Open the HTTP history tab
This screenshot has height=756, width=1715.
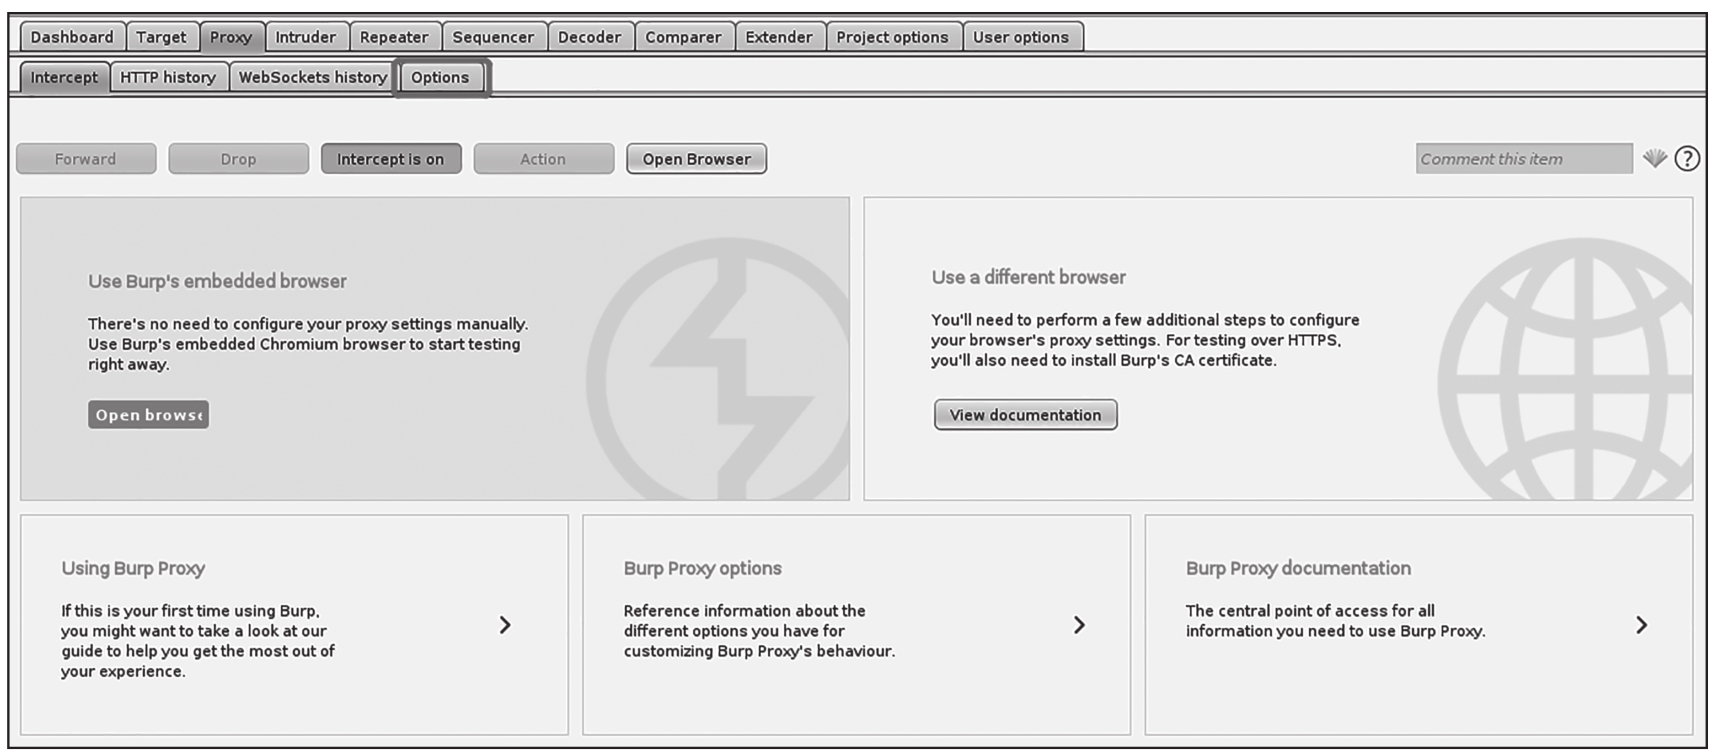click(x=168, y=78)
